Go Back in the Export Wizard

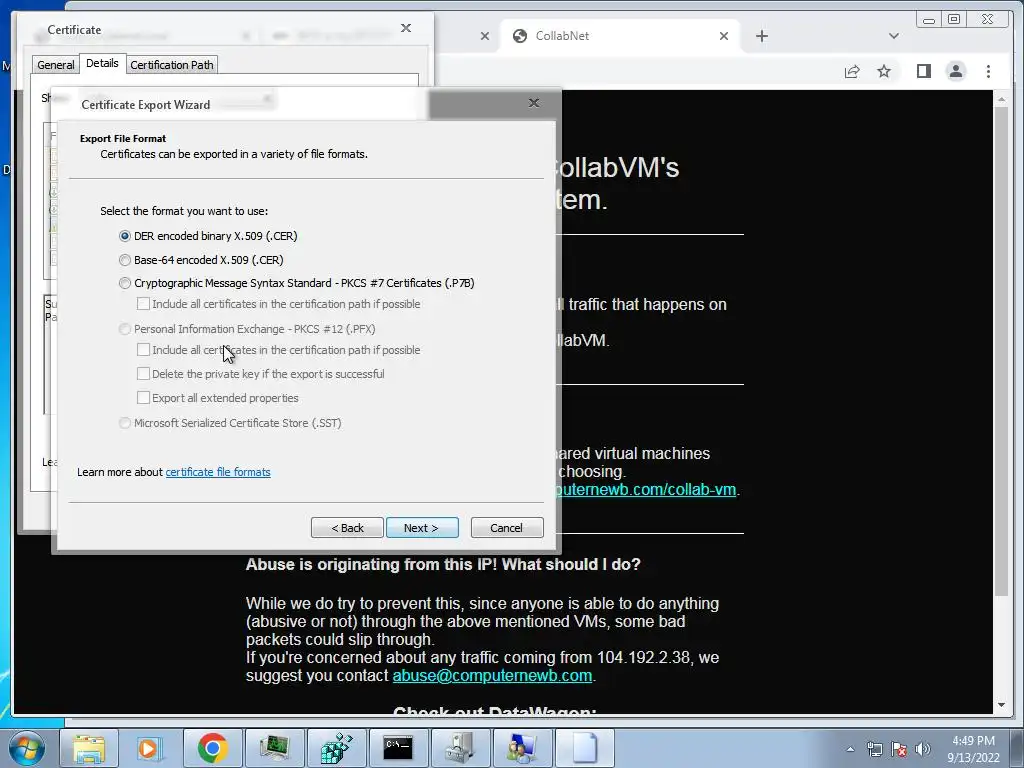(x=347, y=528)
